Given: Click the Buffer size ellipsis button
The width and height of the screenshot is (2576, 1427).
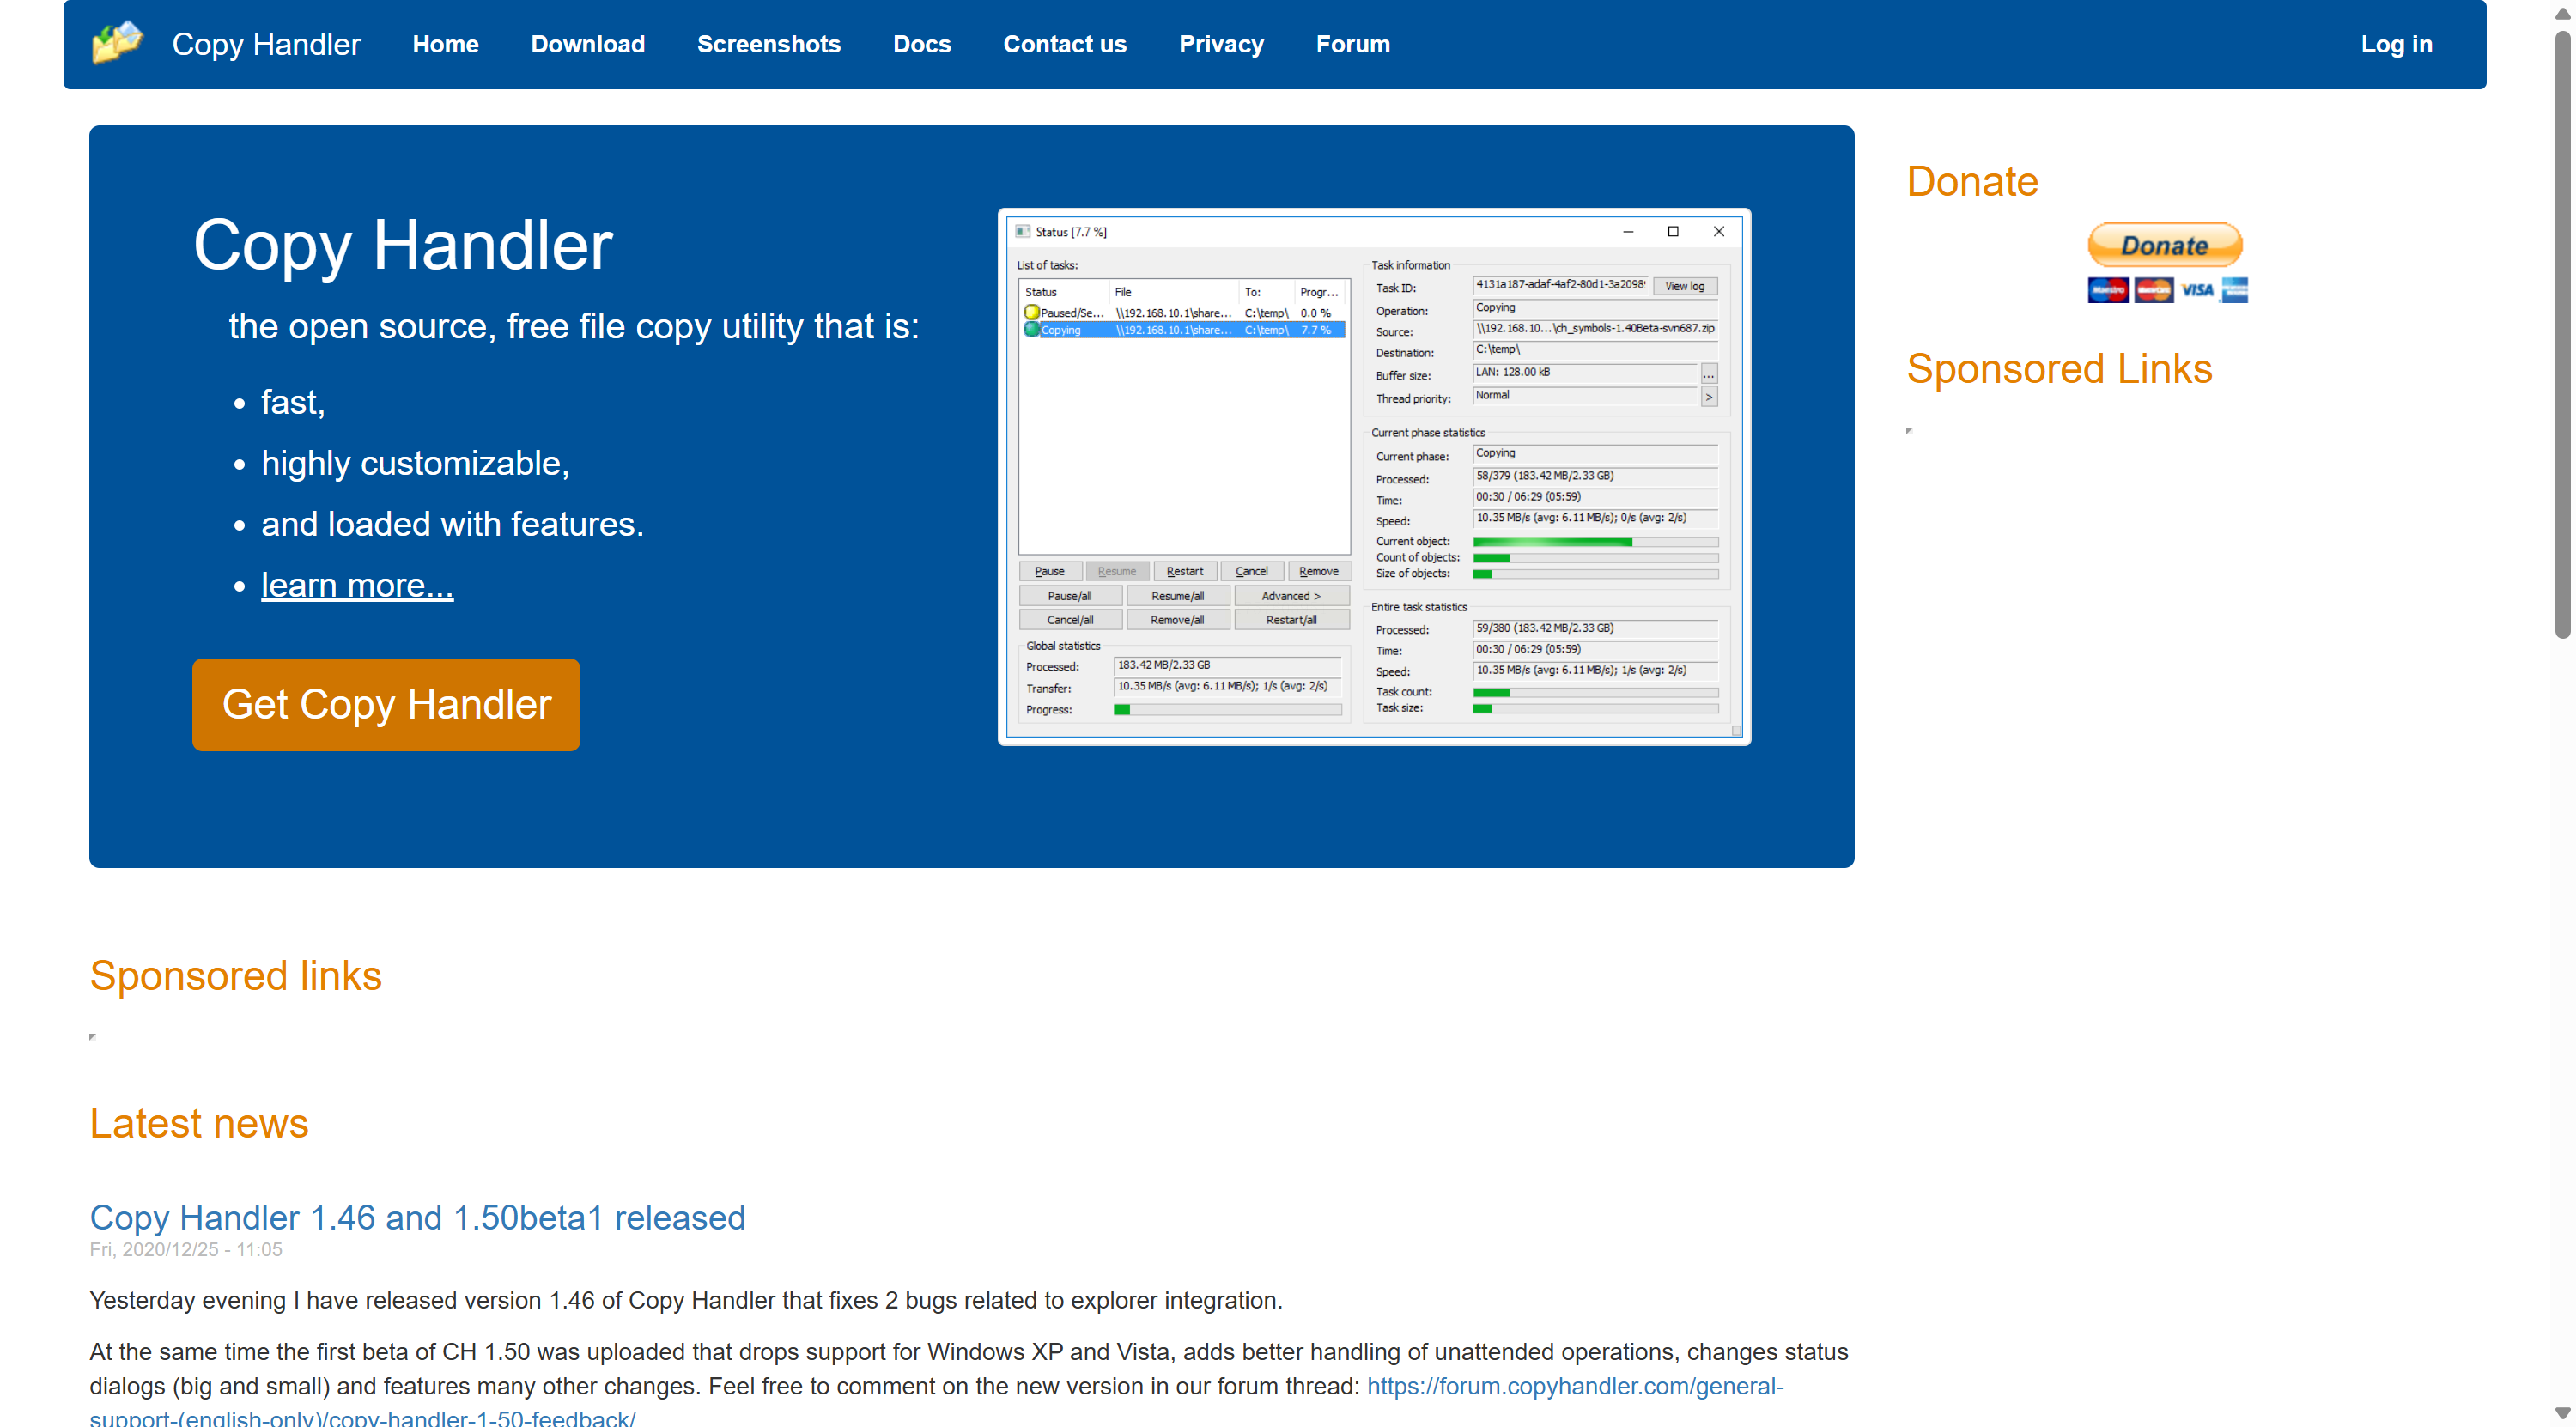Looking at the screenshot, I should coord(1710,375).
